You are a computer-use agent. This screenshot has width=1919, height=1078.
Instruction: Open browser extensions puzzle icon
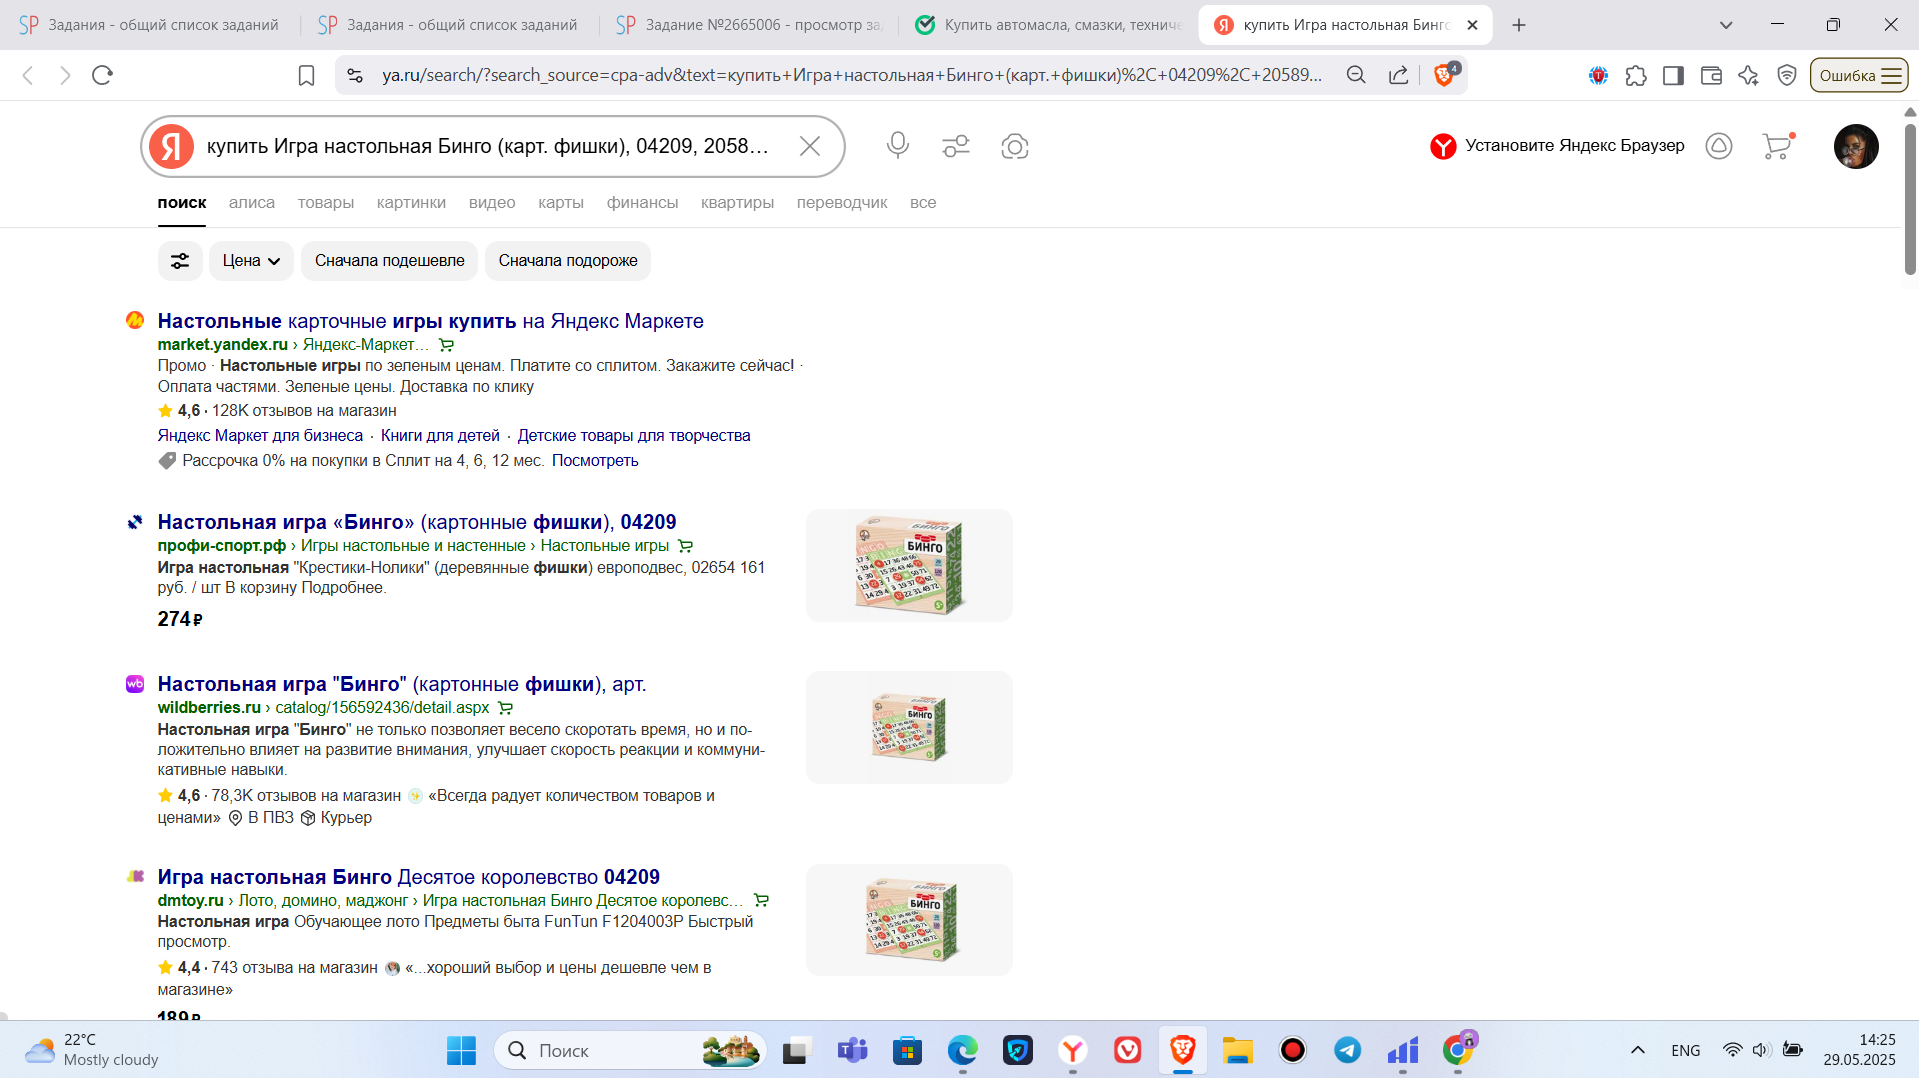pyautogui.click(x=1636, y=75)
